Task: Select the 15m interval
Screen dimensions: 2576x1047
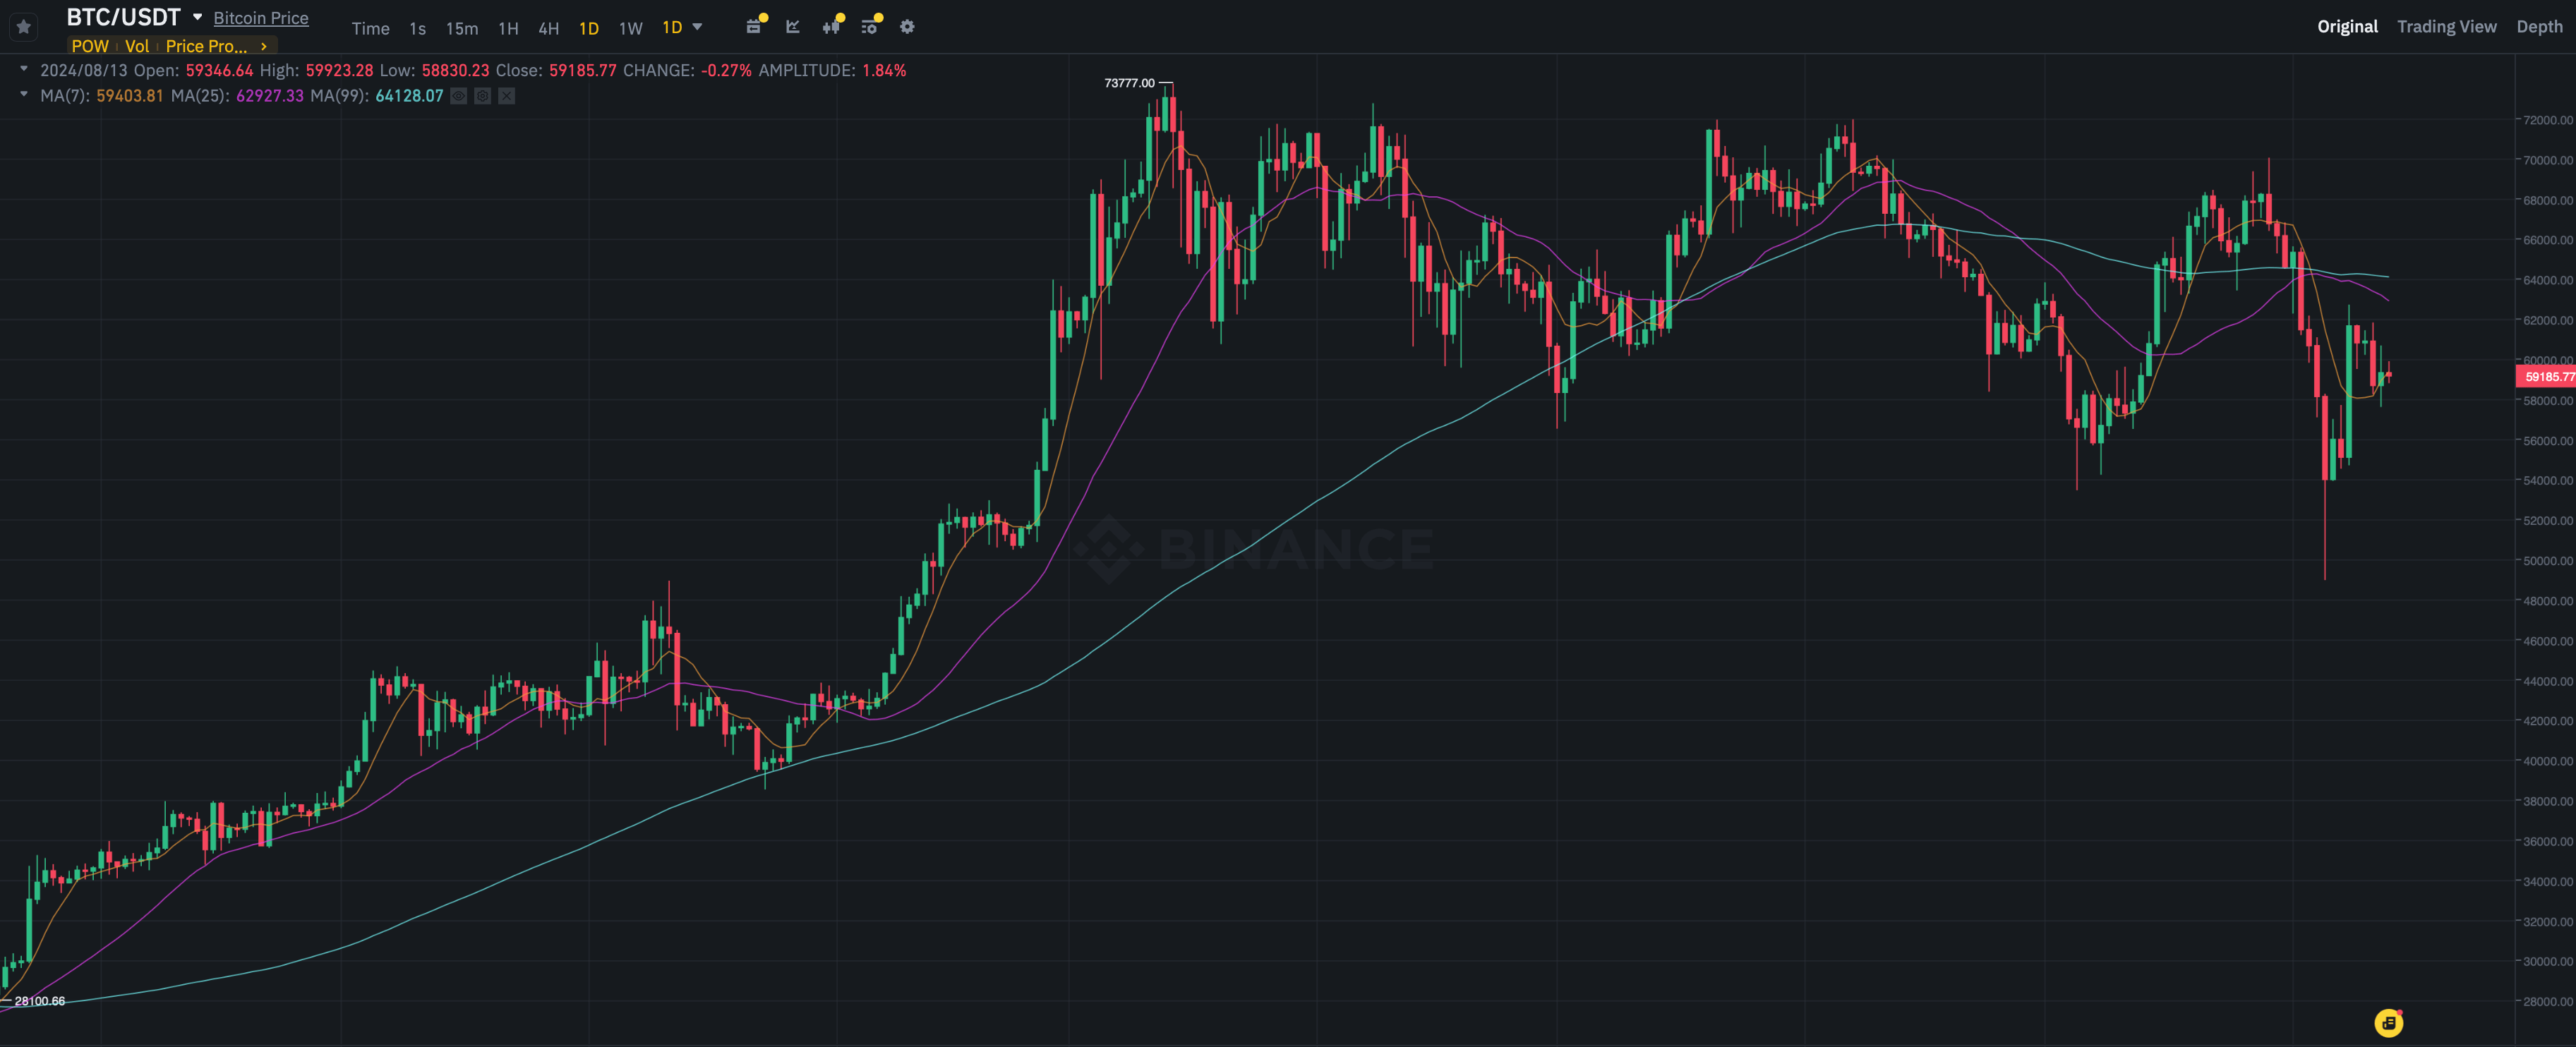Action: click(x=462, y=28)
